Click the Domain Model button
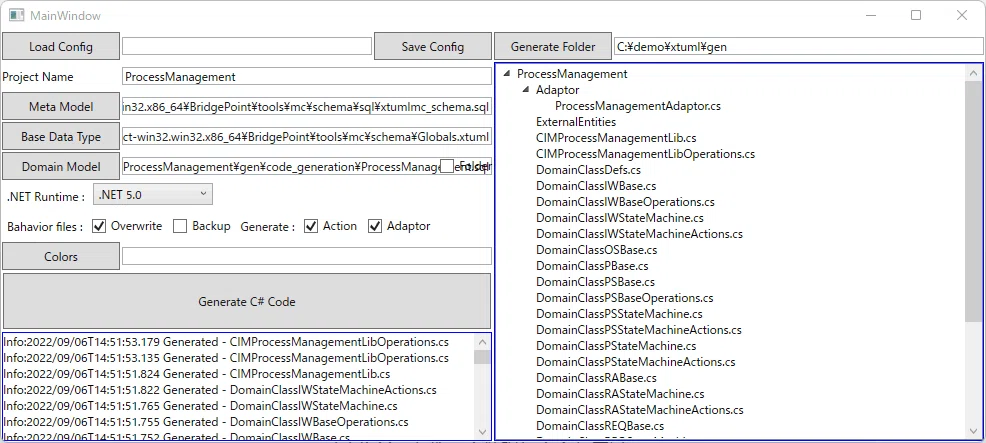 coord(61,167)
